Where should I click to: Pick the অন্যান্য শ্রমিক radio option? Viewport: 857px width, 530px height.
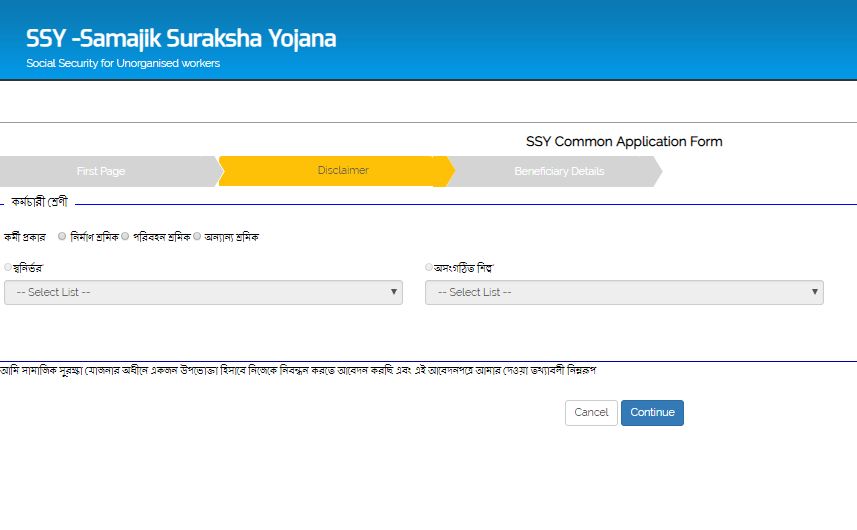tap(197, 237)
